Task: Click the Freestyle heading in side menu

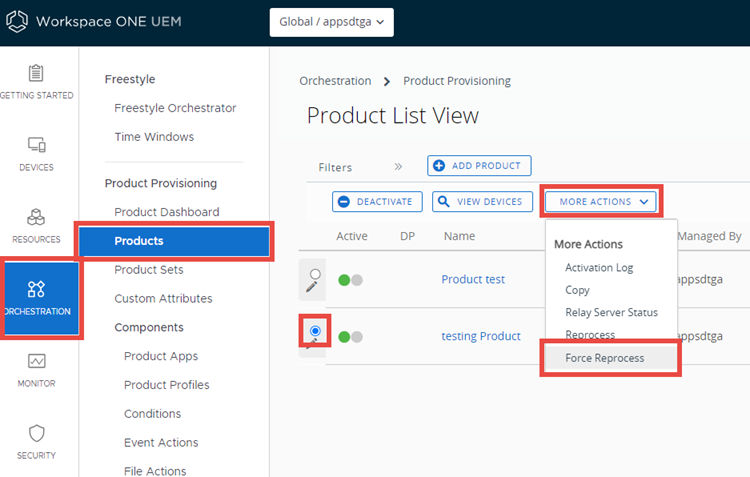Action: [130, 79]
